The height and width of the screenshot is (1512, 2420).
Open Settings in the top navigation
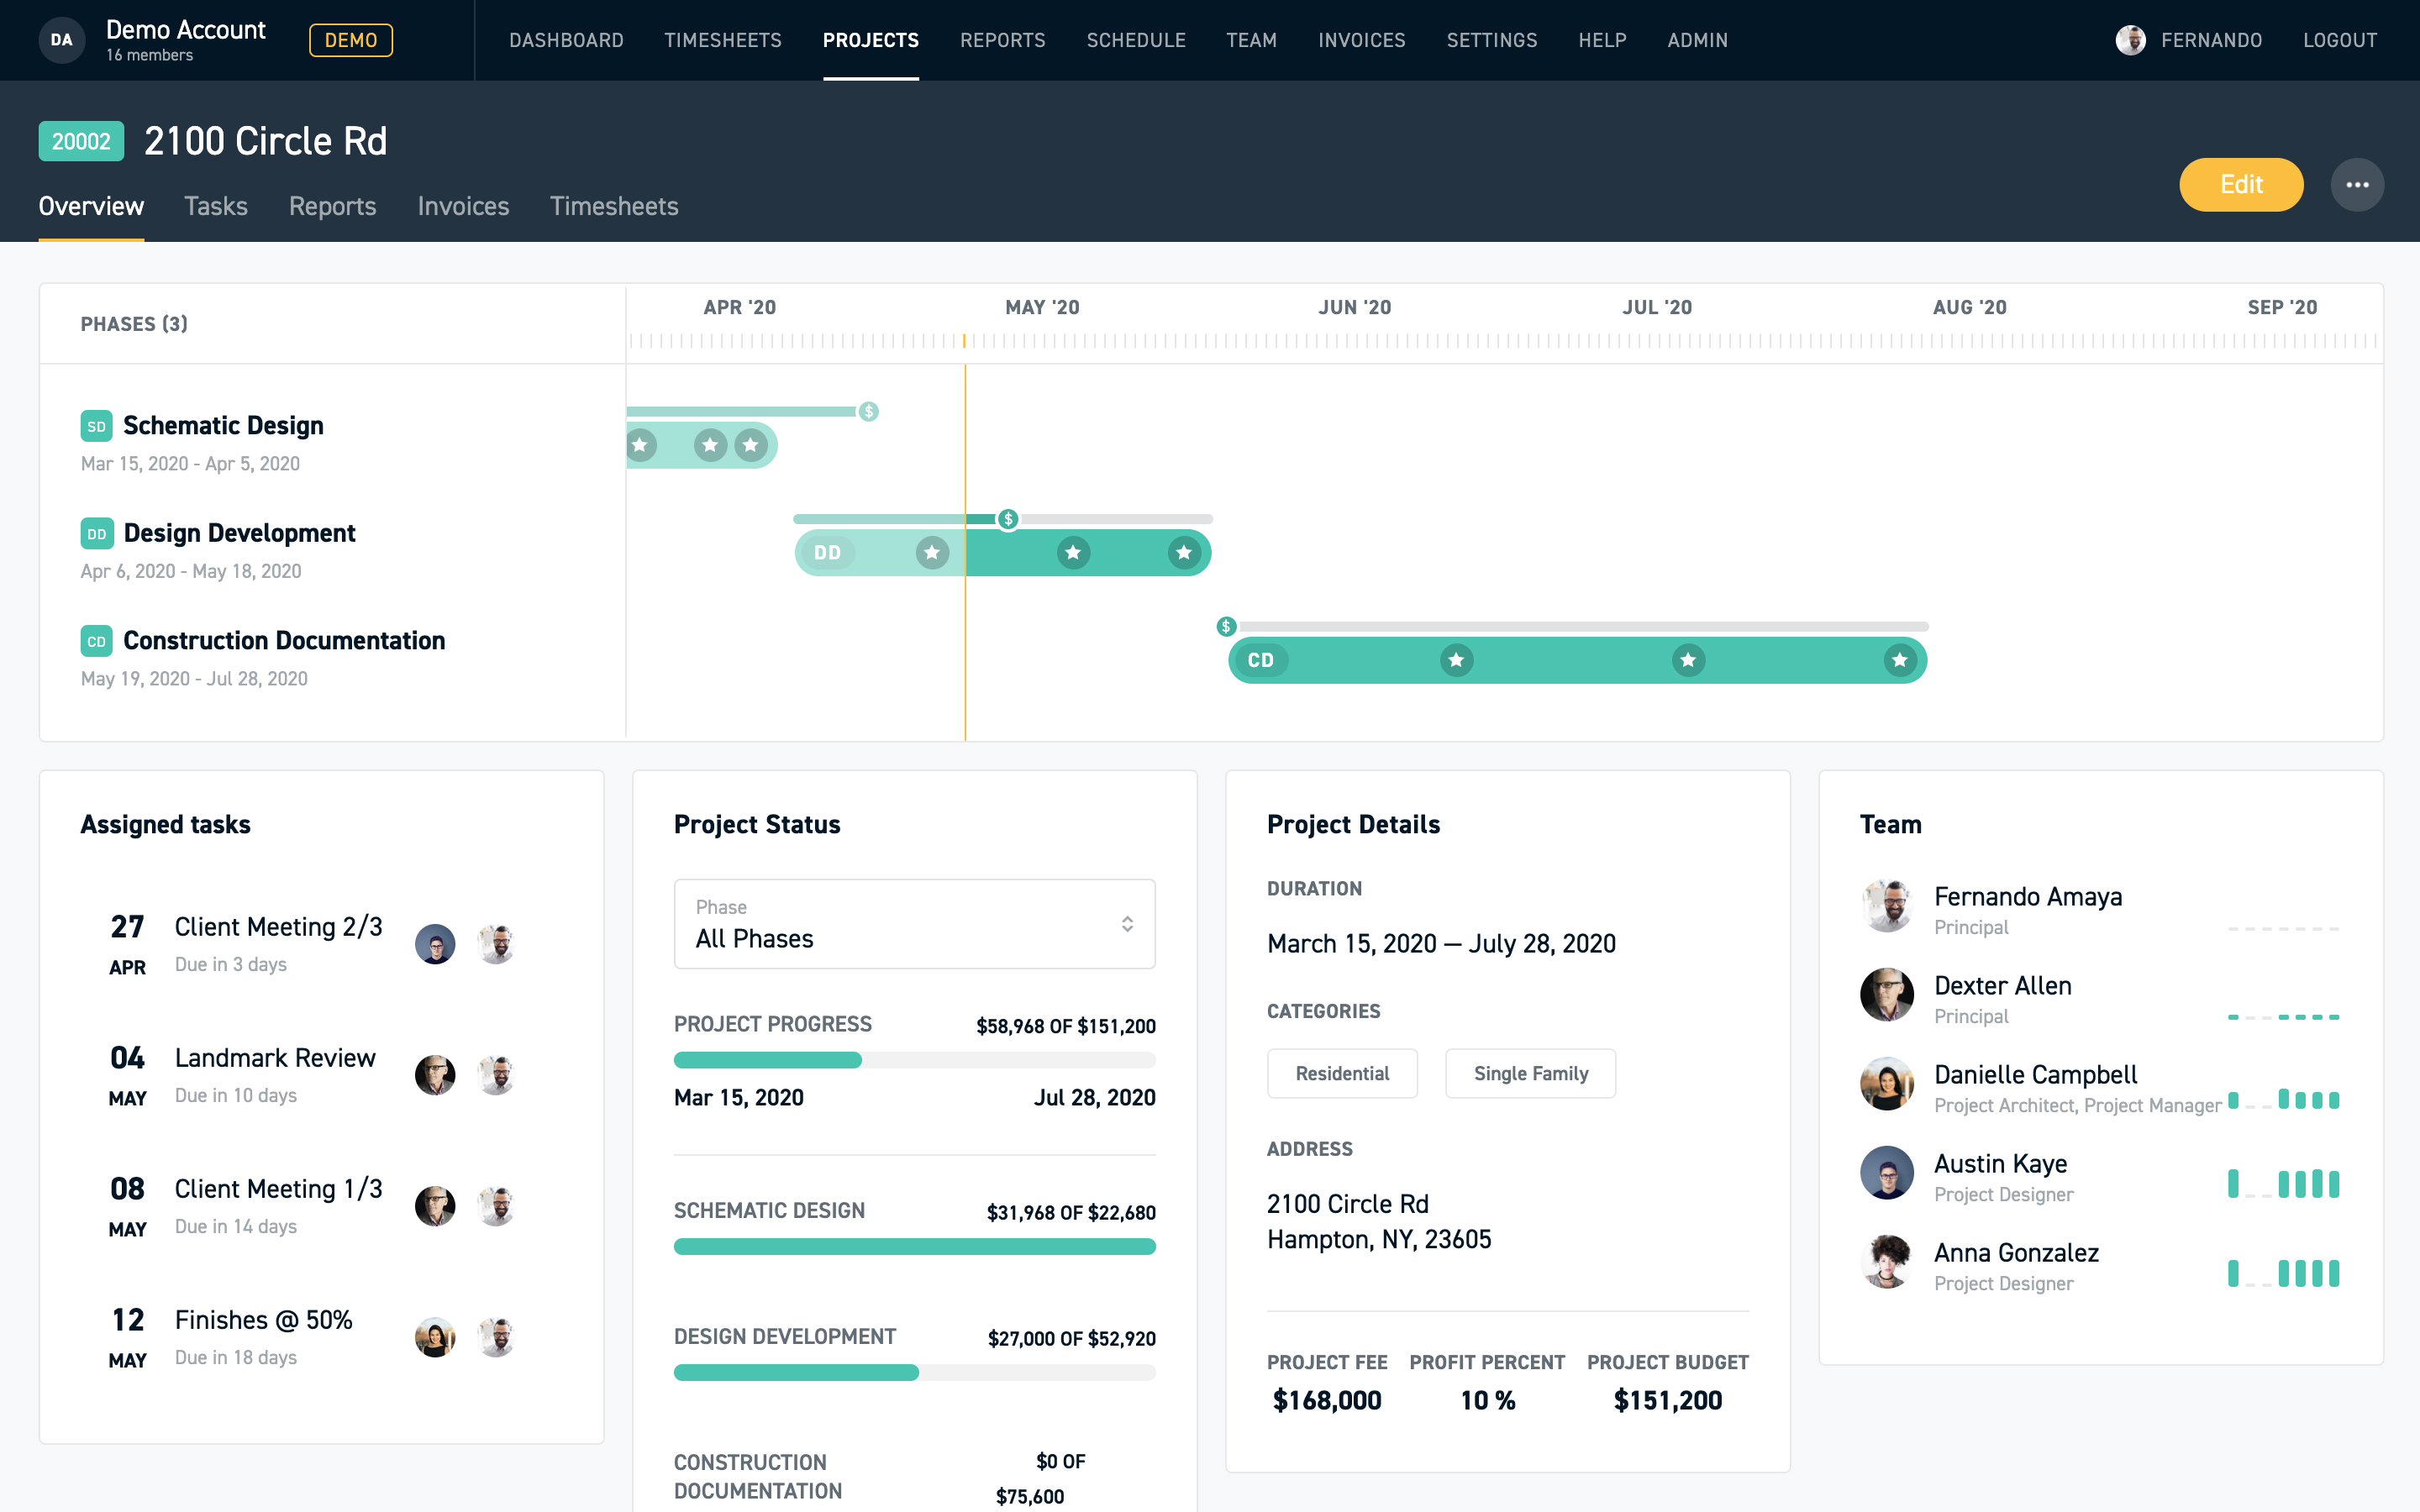1492,40
